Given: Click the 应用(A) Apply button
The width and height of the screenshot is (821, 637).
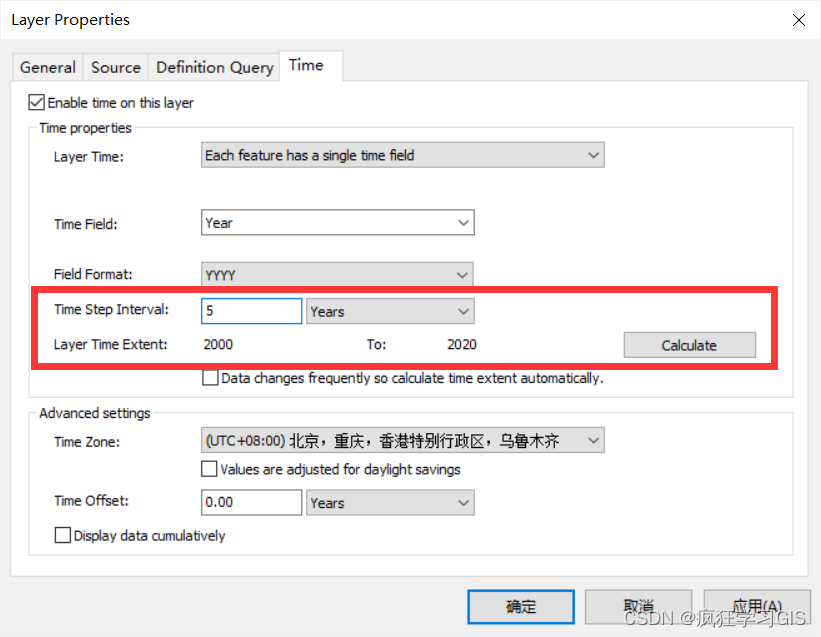Looking at the screenshot, I should pos(757,607).
